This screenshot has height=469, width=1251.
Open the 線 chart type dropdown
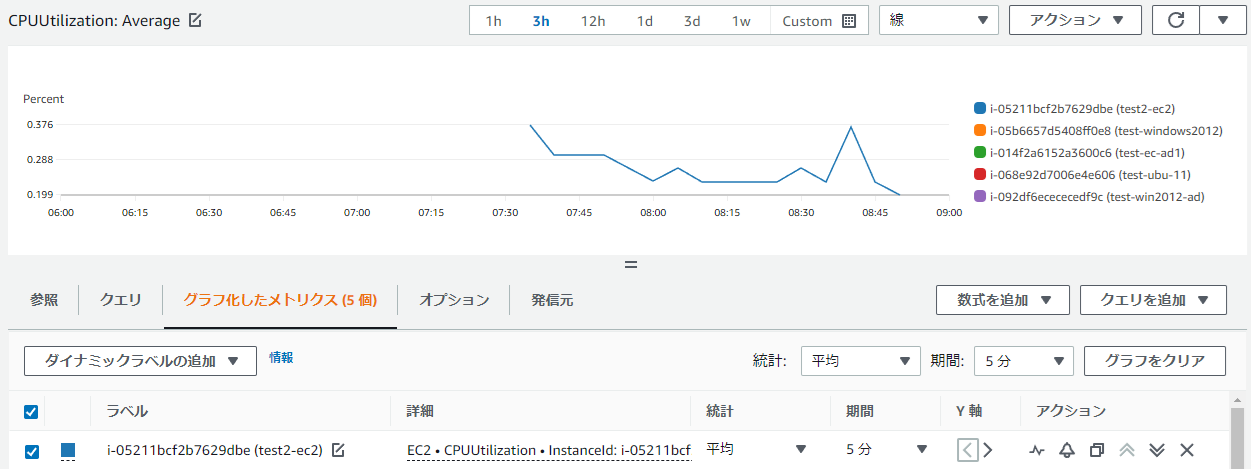[938, 20]
